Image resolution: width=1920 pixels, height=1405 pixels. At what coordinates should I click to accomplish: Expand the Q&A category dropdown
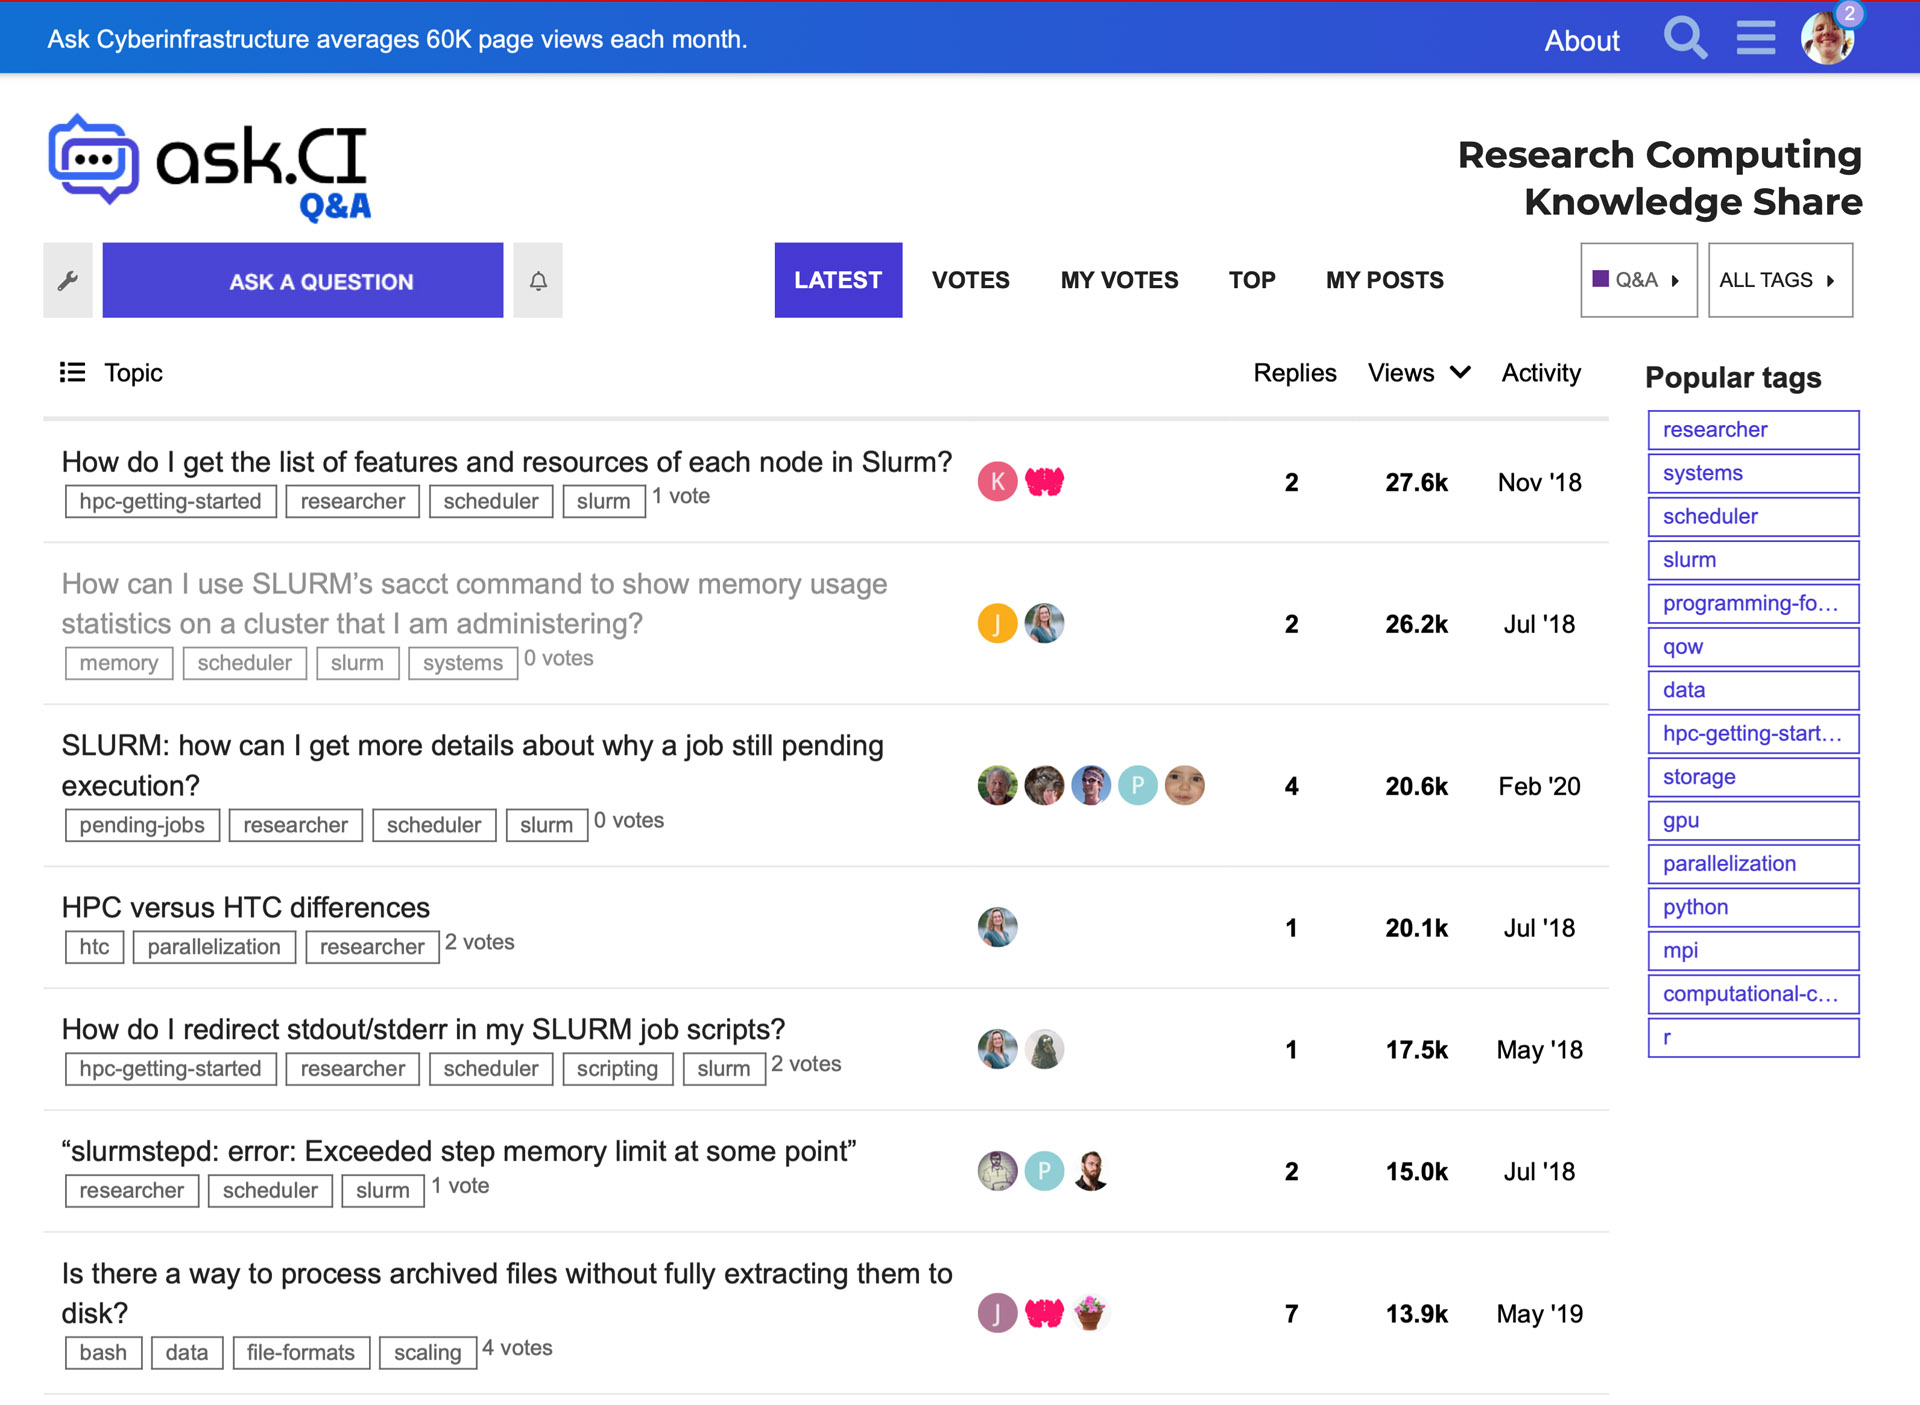1638,281
